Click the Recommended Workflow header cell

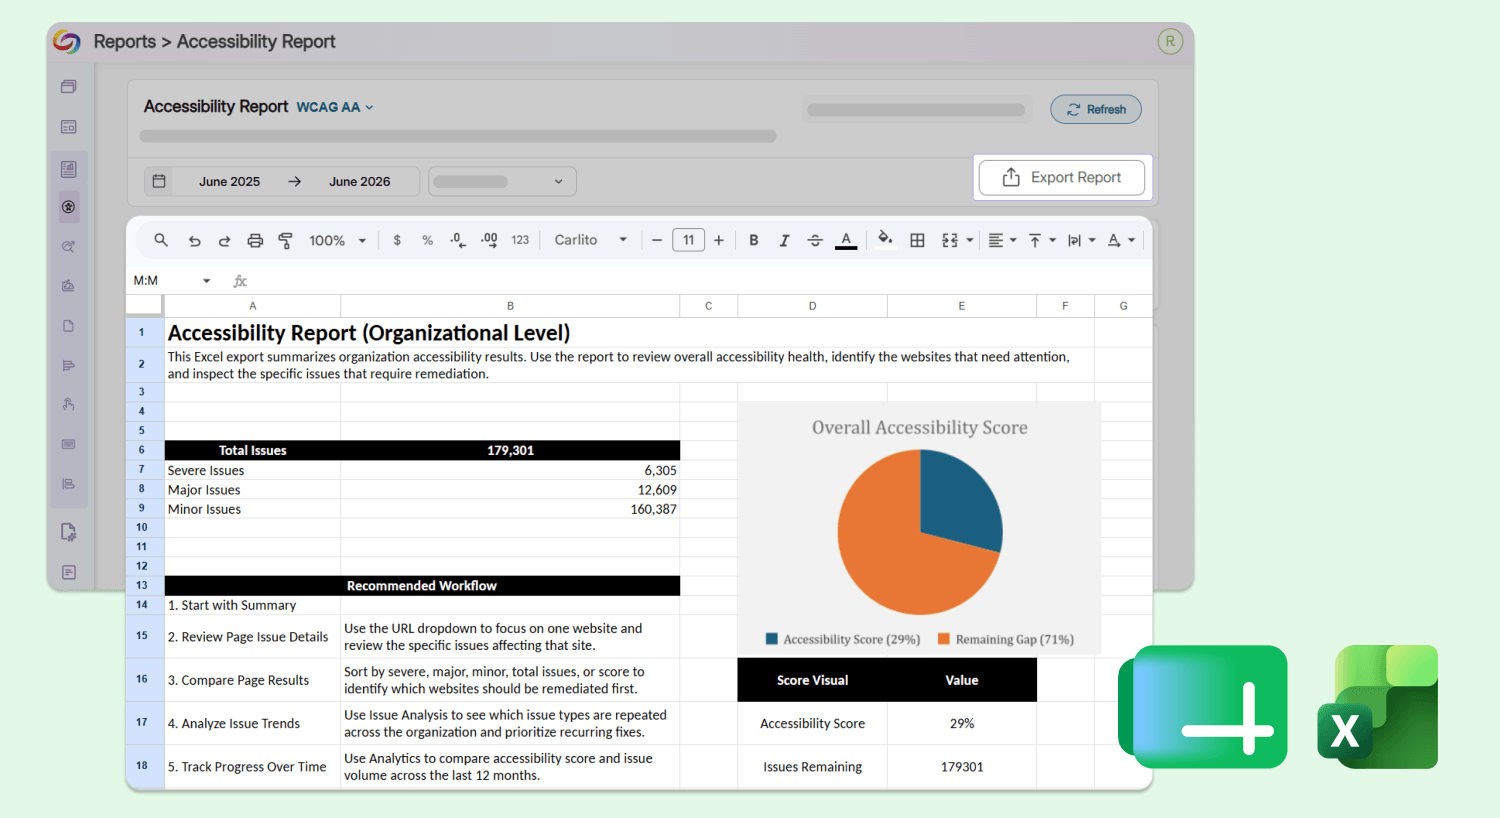422,586
